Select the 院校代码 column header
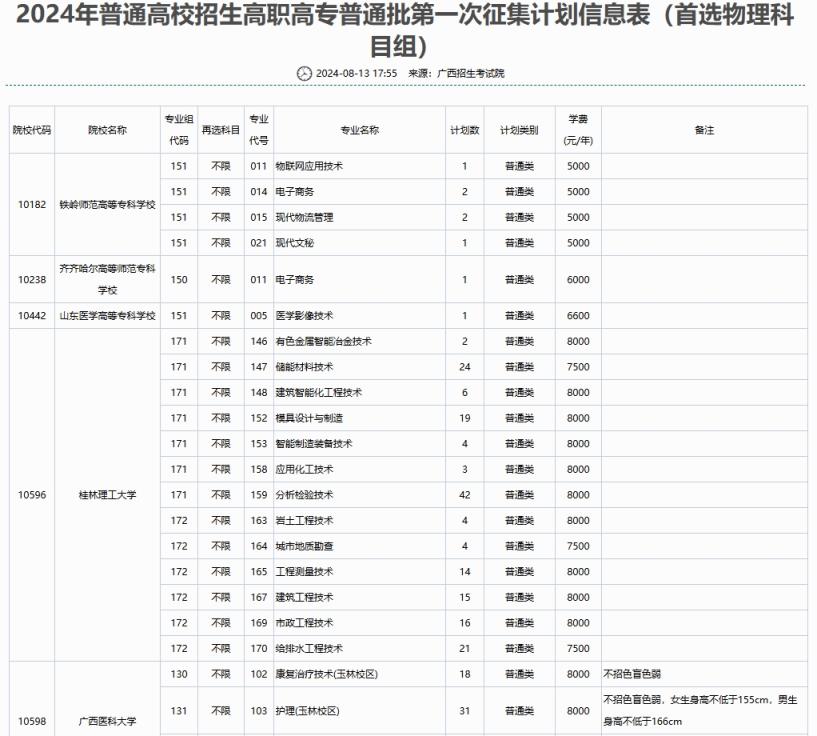817x736 pixels. coord(32,130)
